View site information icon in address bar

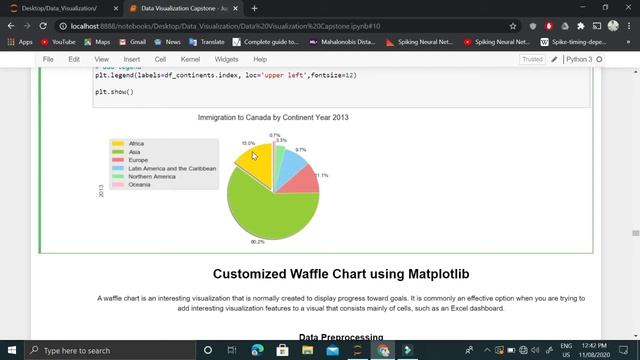tap(63, 26)
